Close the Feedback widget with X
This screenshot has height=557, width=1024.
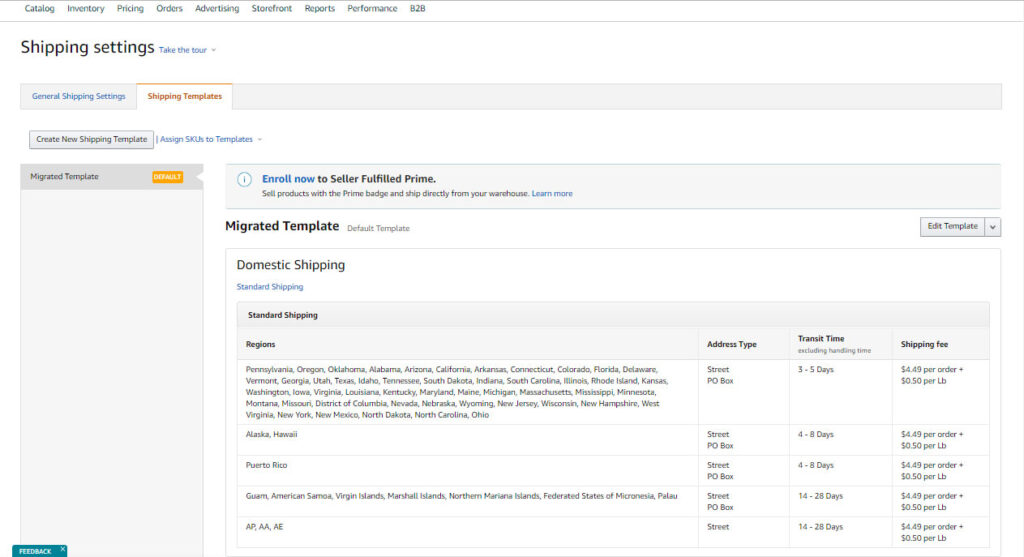[62, 549]
